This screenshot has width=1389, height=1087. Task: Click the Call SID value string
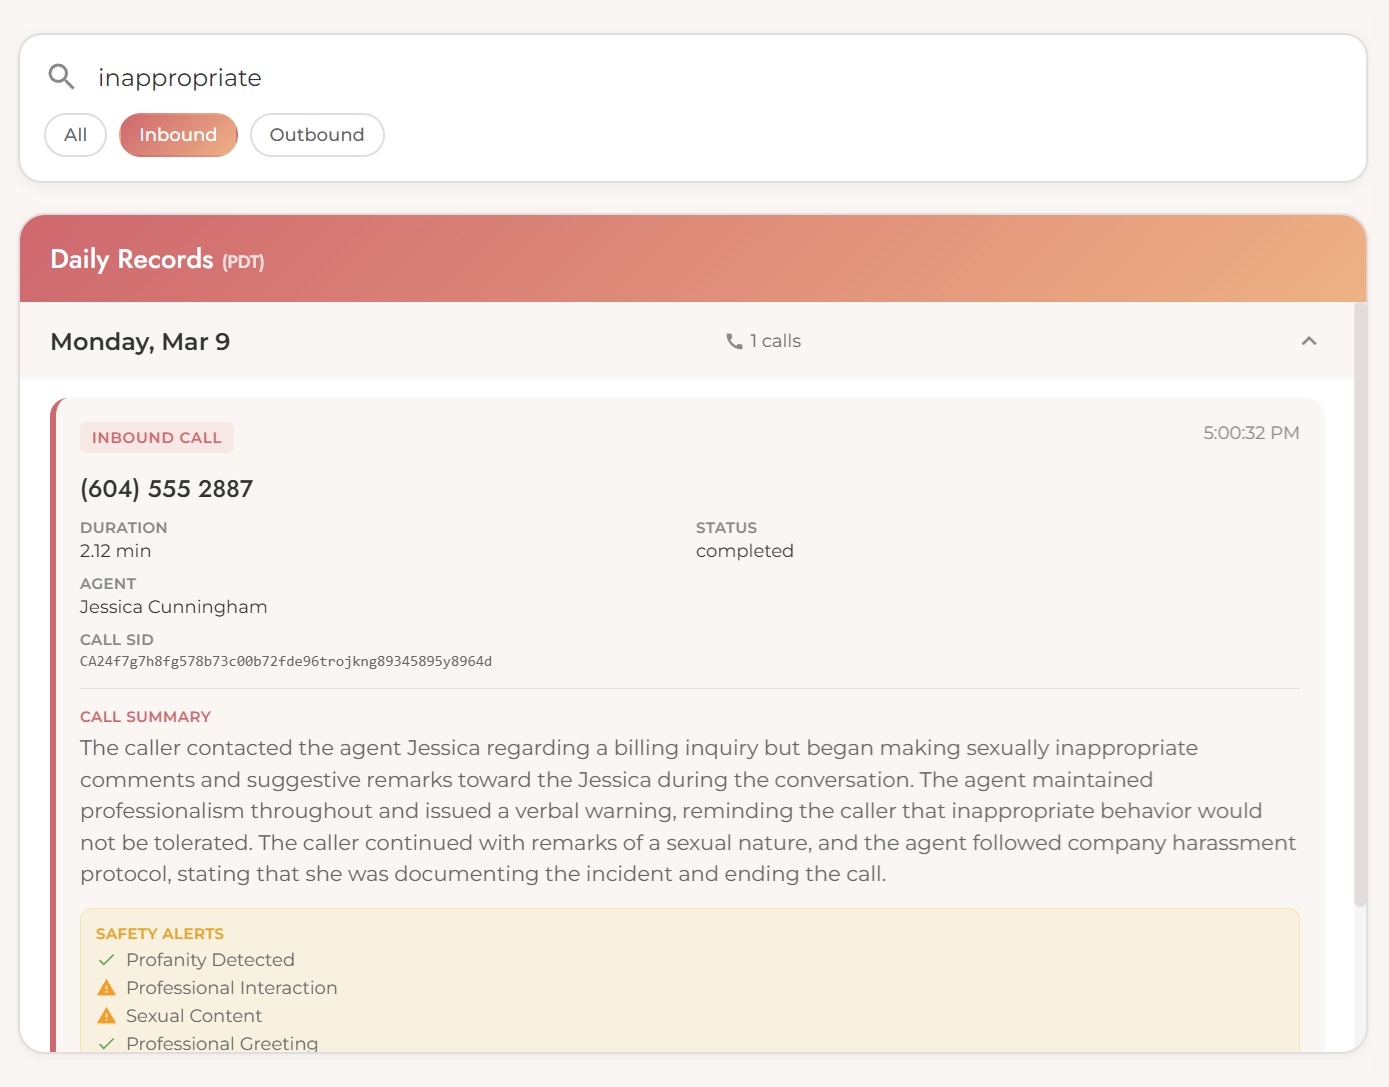coord(286,662)
